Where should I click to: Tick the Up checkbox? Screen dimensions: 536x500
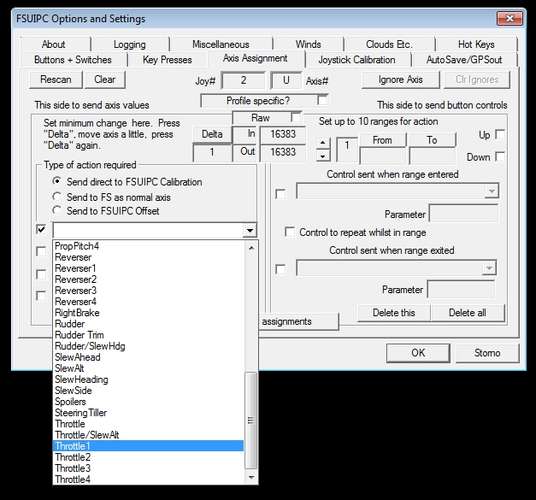pos(499,134)
